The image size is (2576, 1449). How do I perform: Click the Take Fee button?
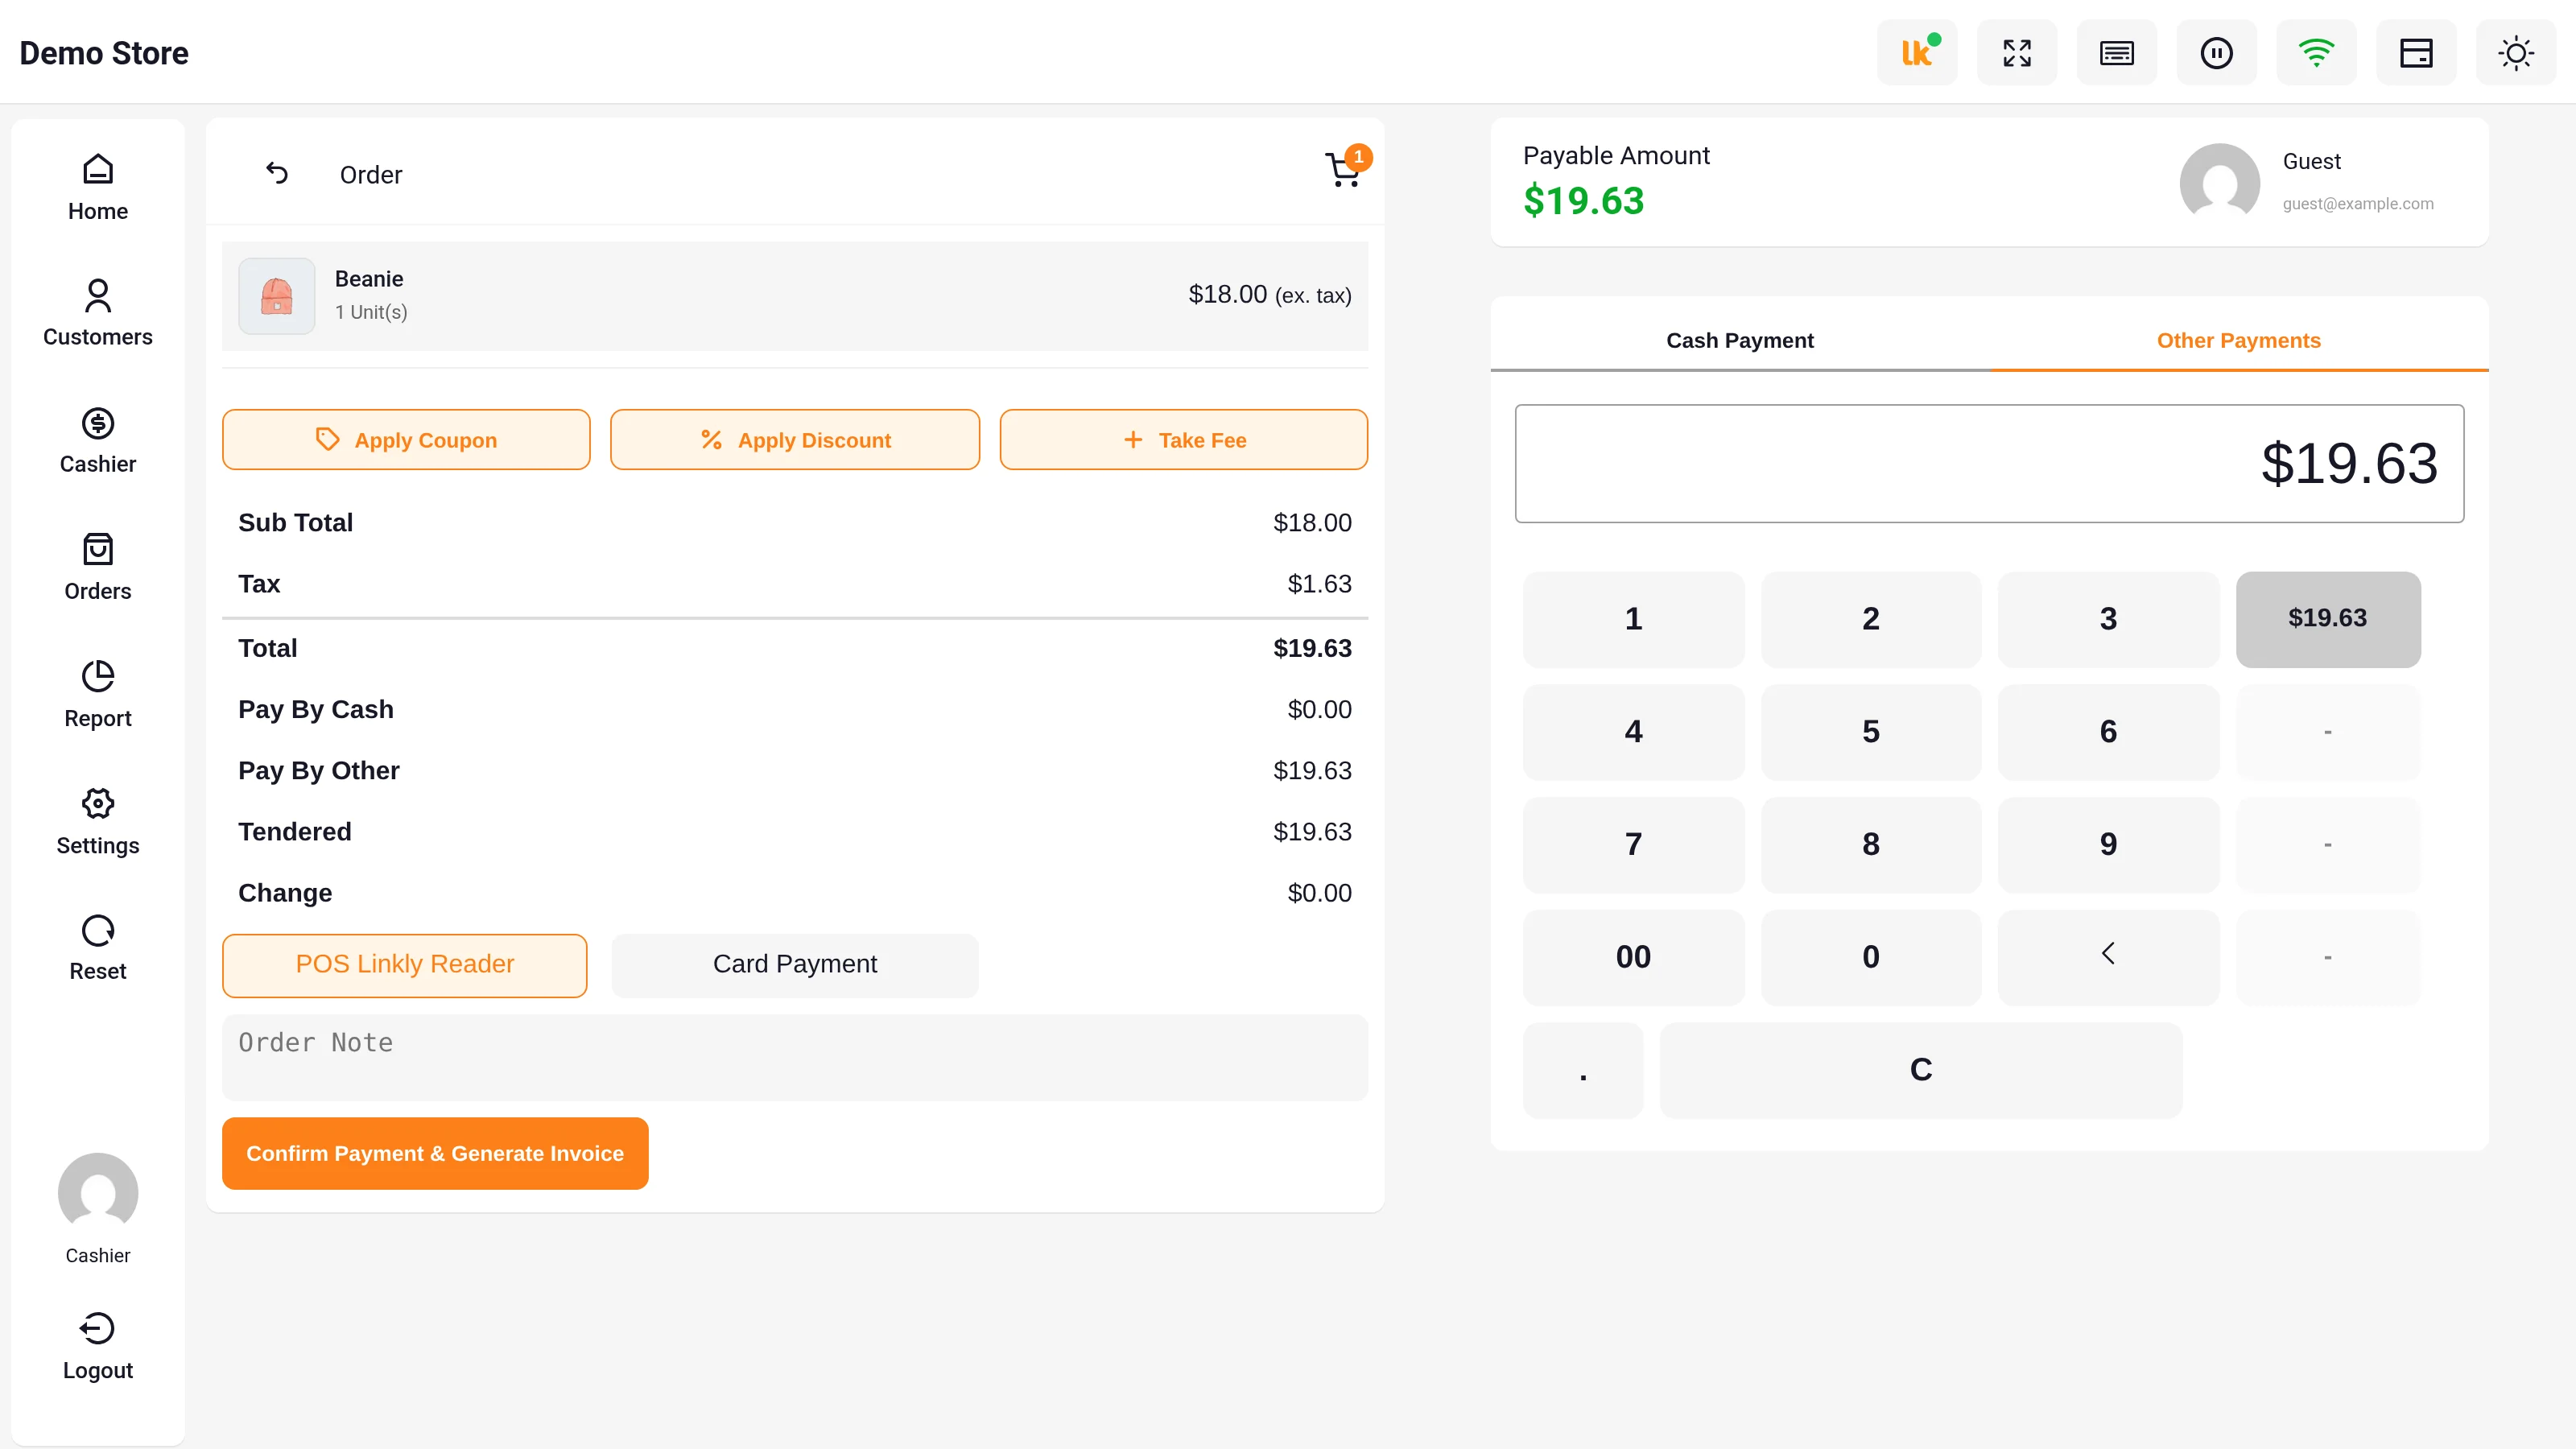click(x=1183, y=439)
